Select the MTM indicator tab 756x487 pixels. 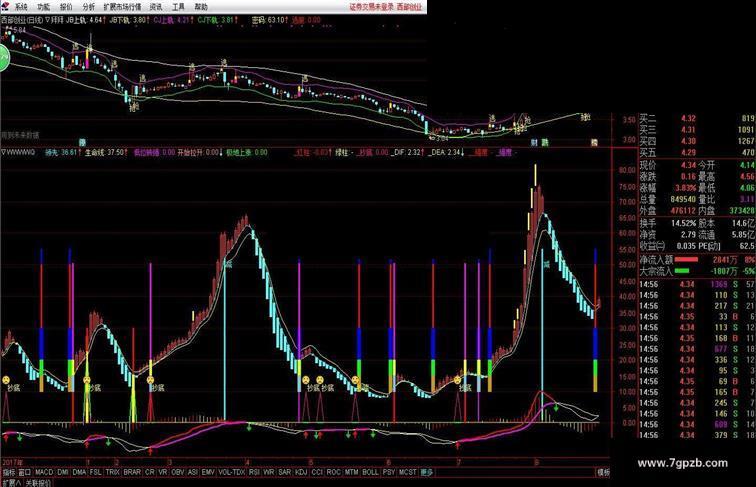[x=351, y=472]
